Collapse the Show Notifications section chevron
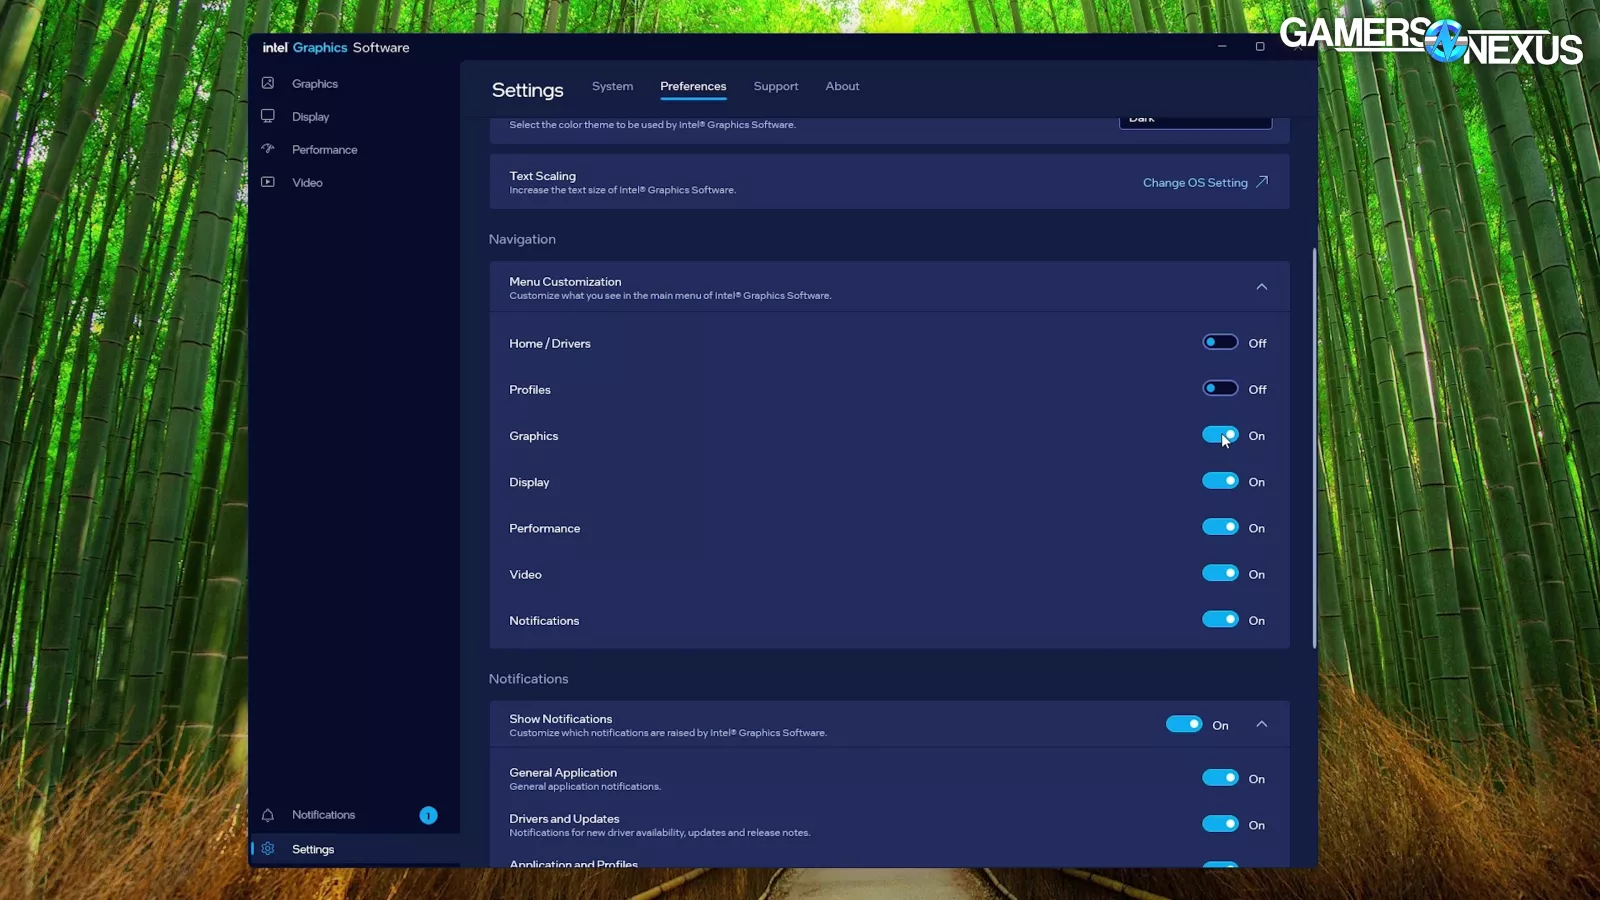 (x=1262, y=724)
